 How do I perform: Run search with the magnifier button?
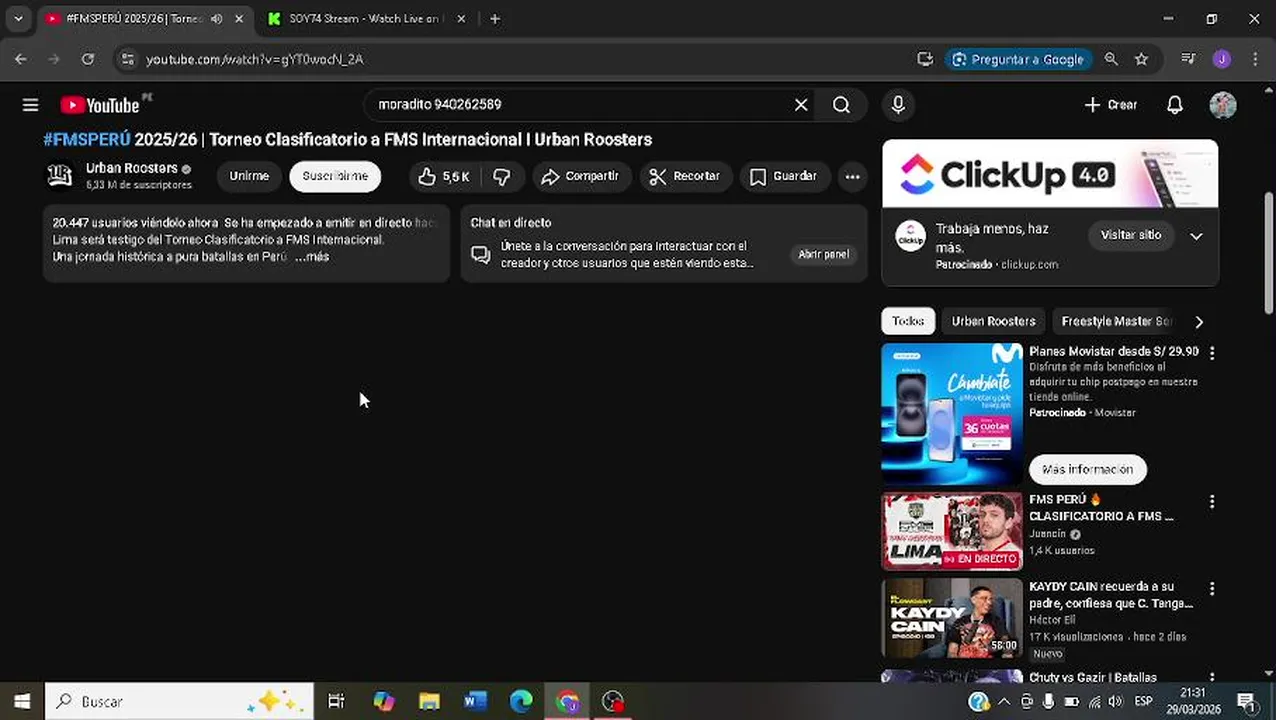click(841, 105)
